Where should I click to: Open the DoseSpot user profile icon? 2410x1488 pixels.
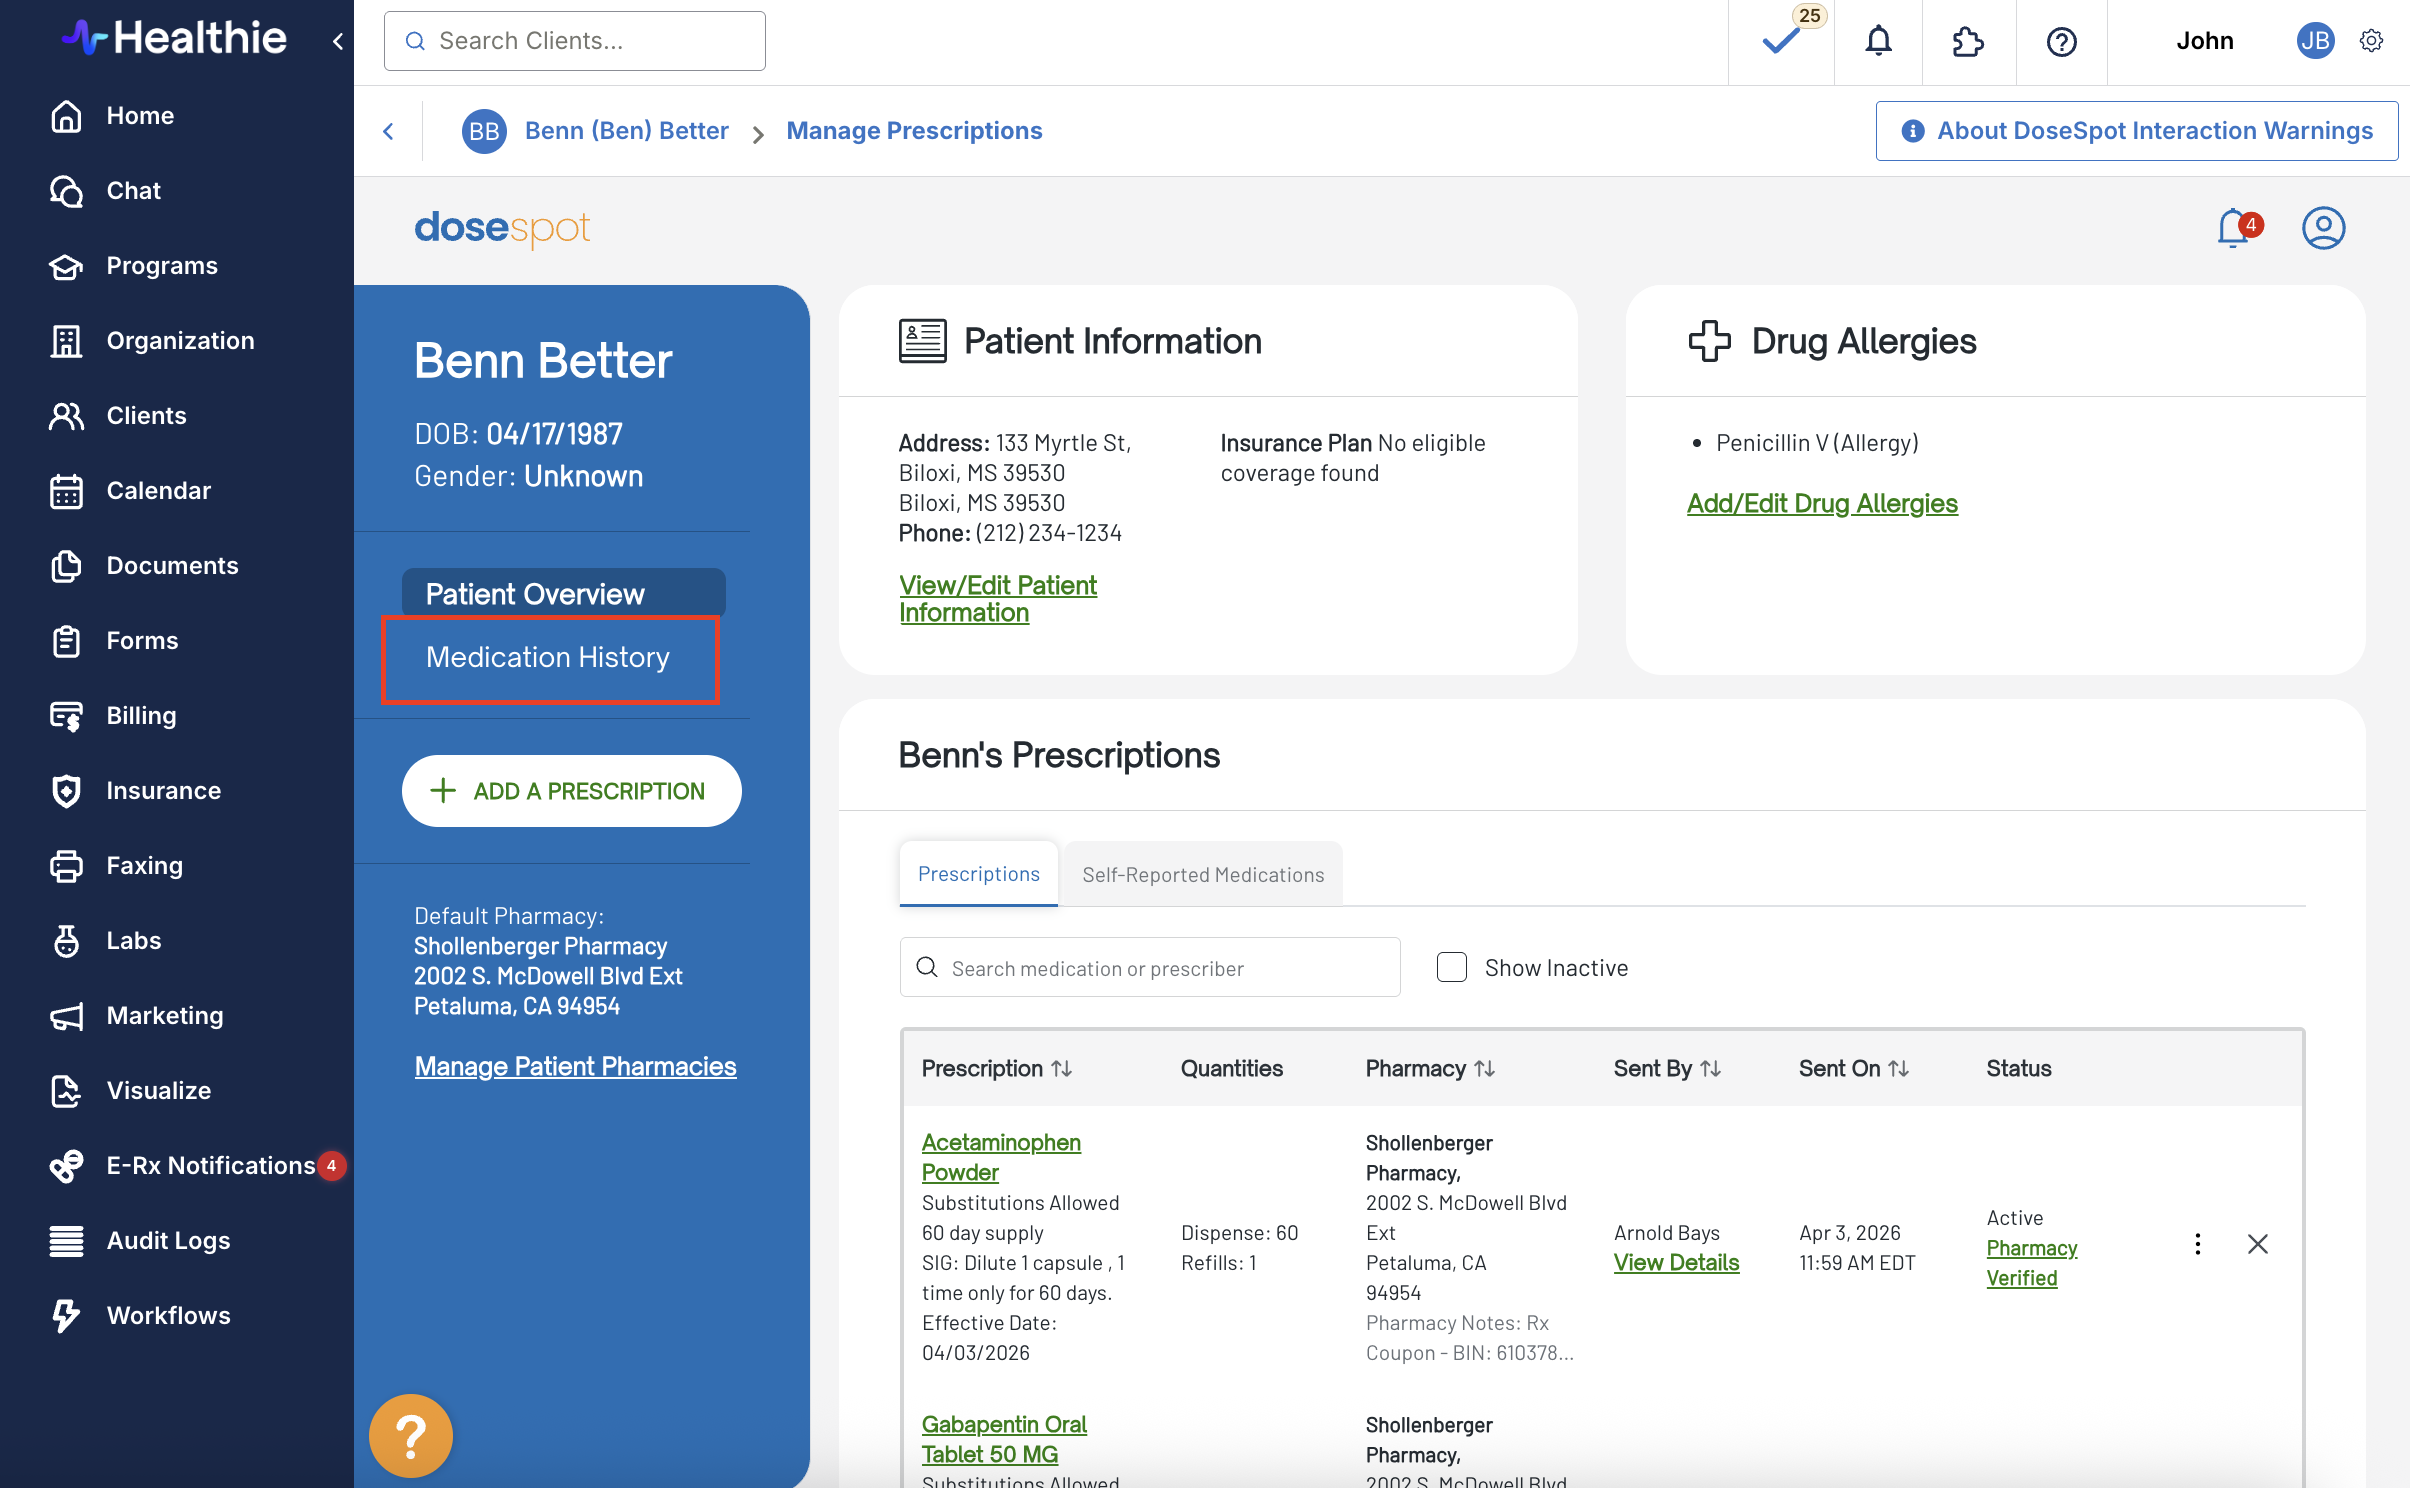[2323, 228]
